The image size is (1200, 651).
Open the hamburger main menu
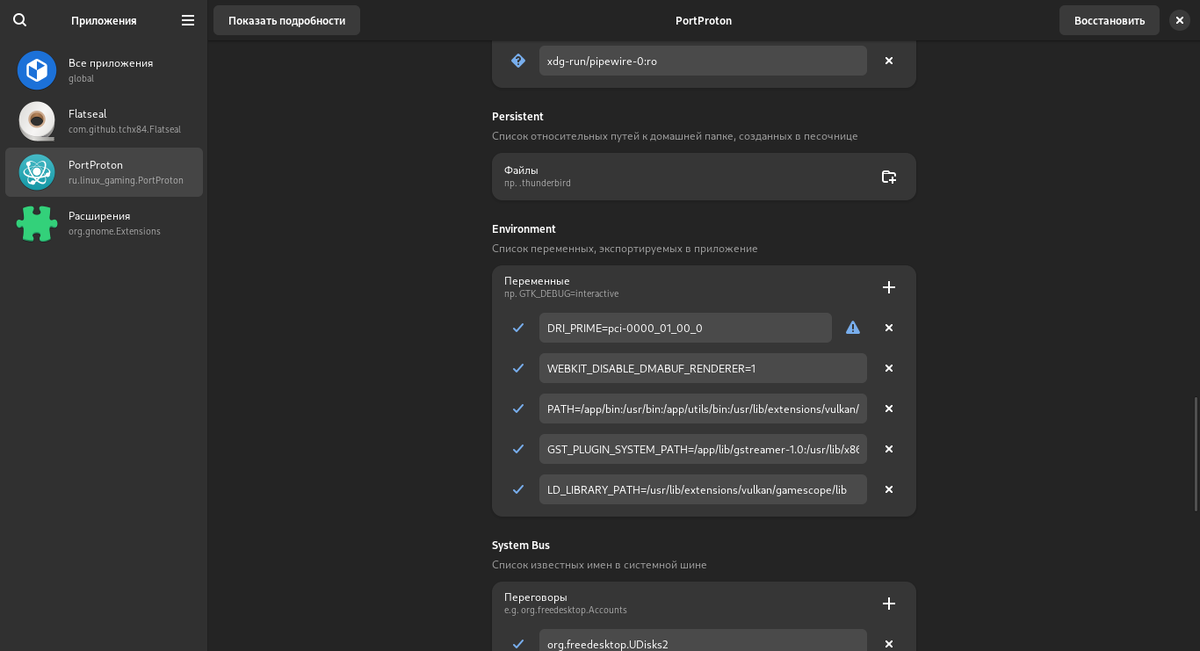pos(188,20)
